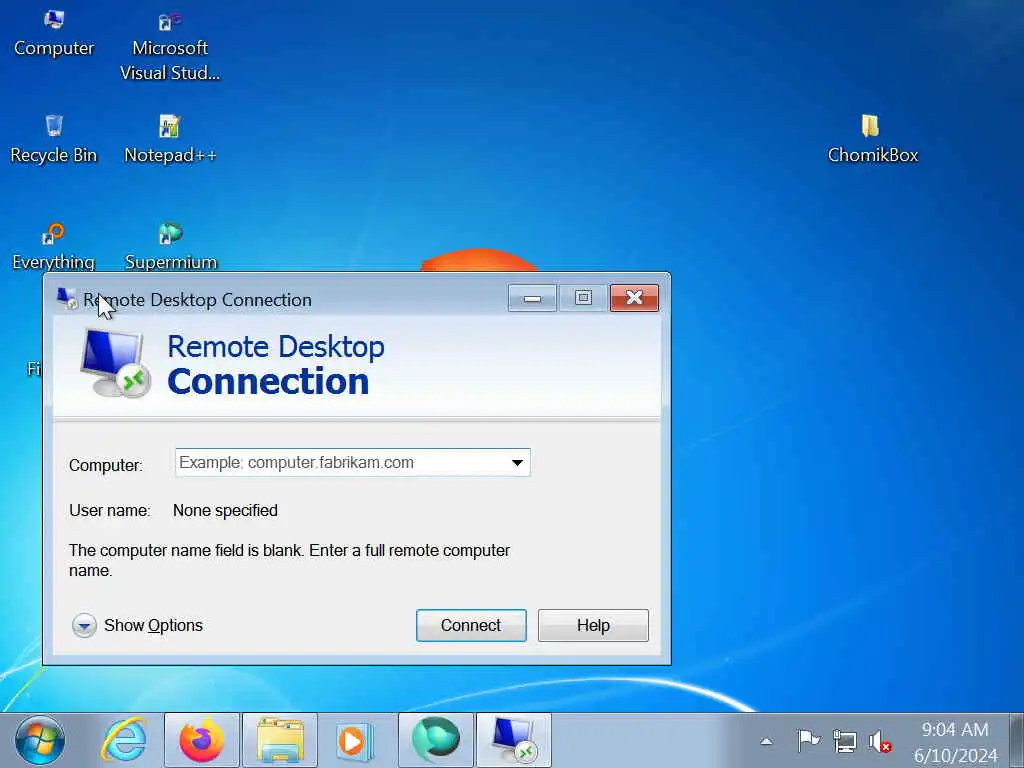Launch Firefox from the taskbar
This screenshot has width=1024, height=768.
202,741
